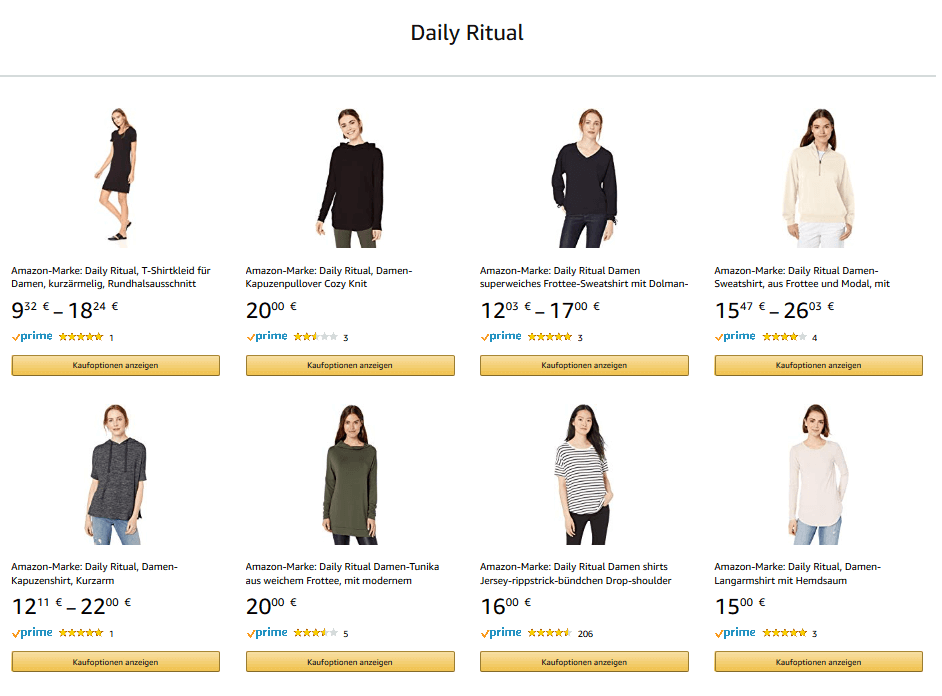This screenshot has height=696, width=942.
Task: Click the olive green tunic product image
Action: pyautogui.click(x=350, y=474)
